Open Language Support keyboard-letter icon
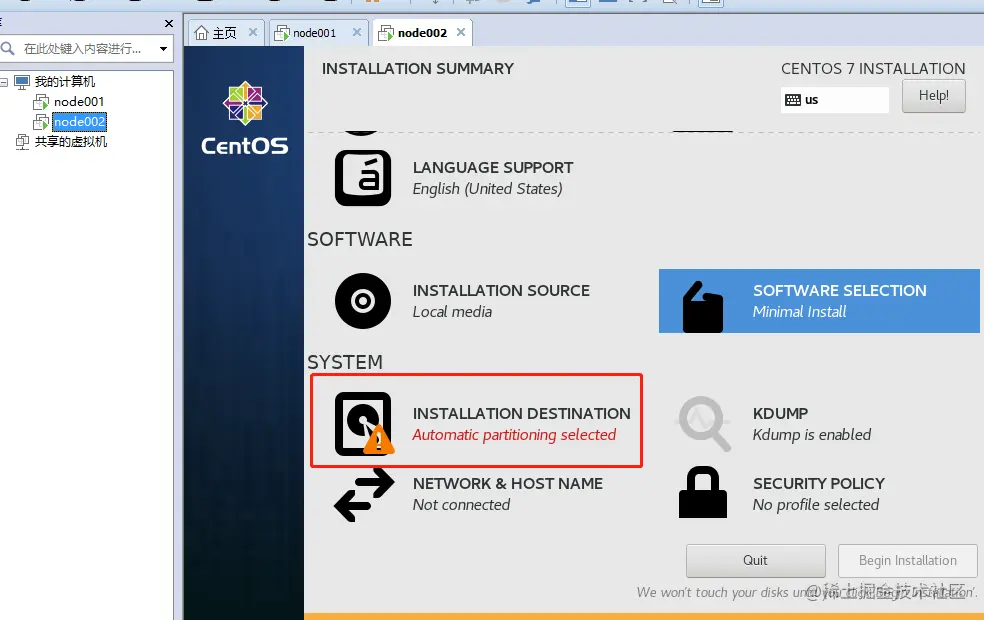 point(363,178)
